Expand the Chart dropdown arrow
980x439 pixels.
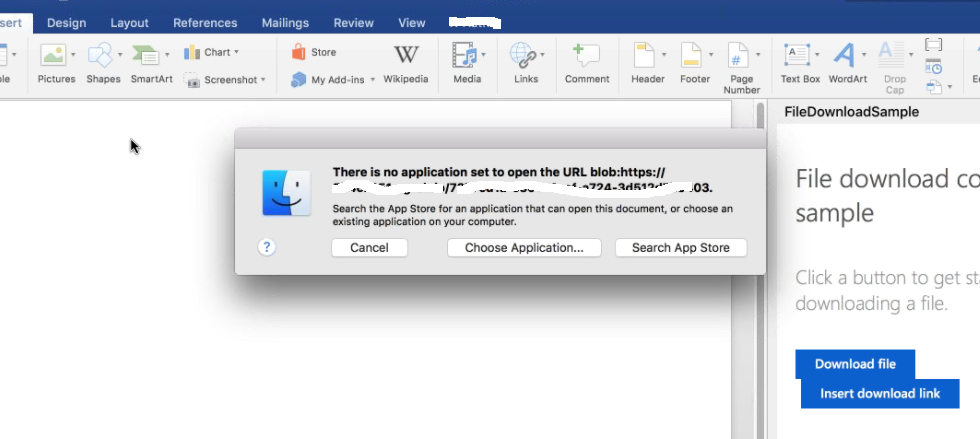[236, 53]
